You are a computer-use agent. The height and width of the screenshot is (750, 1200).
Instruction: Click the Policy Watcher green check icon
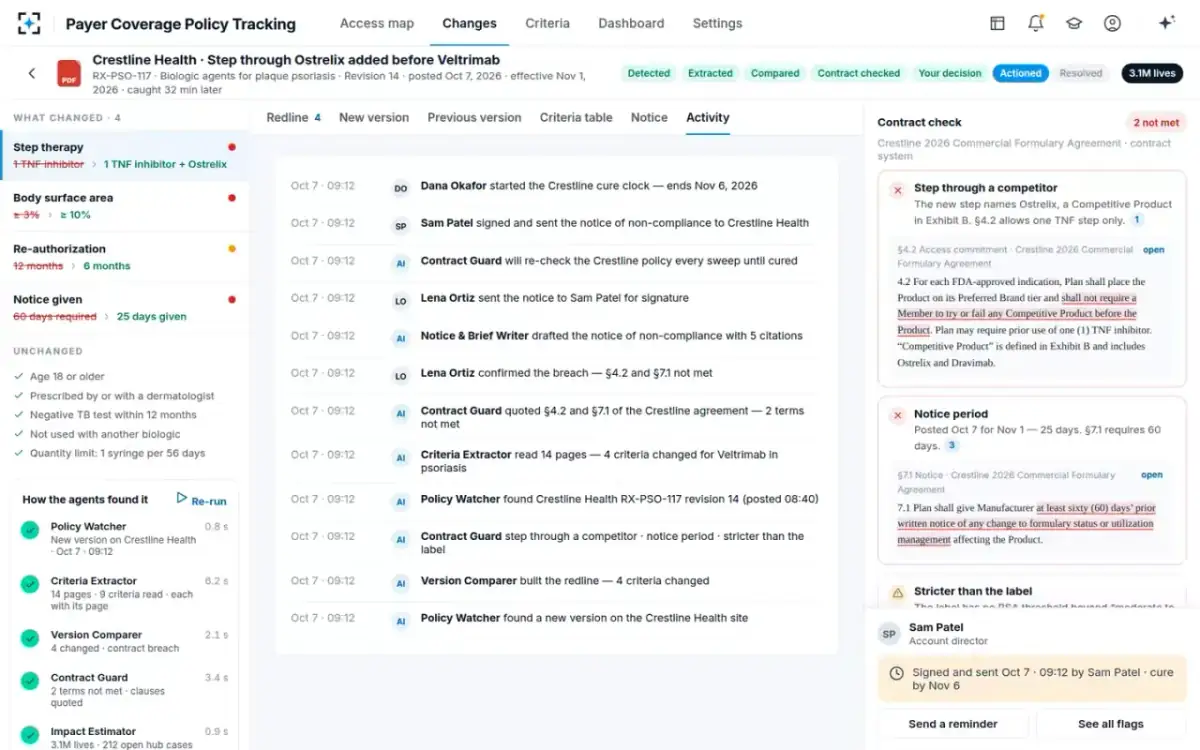[x=30, y=530]
